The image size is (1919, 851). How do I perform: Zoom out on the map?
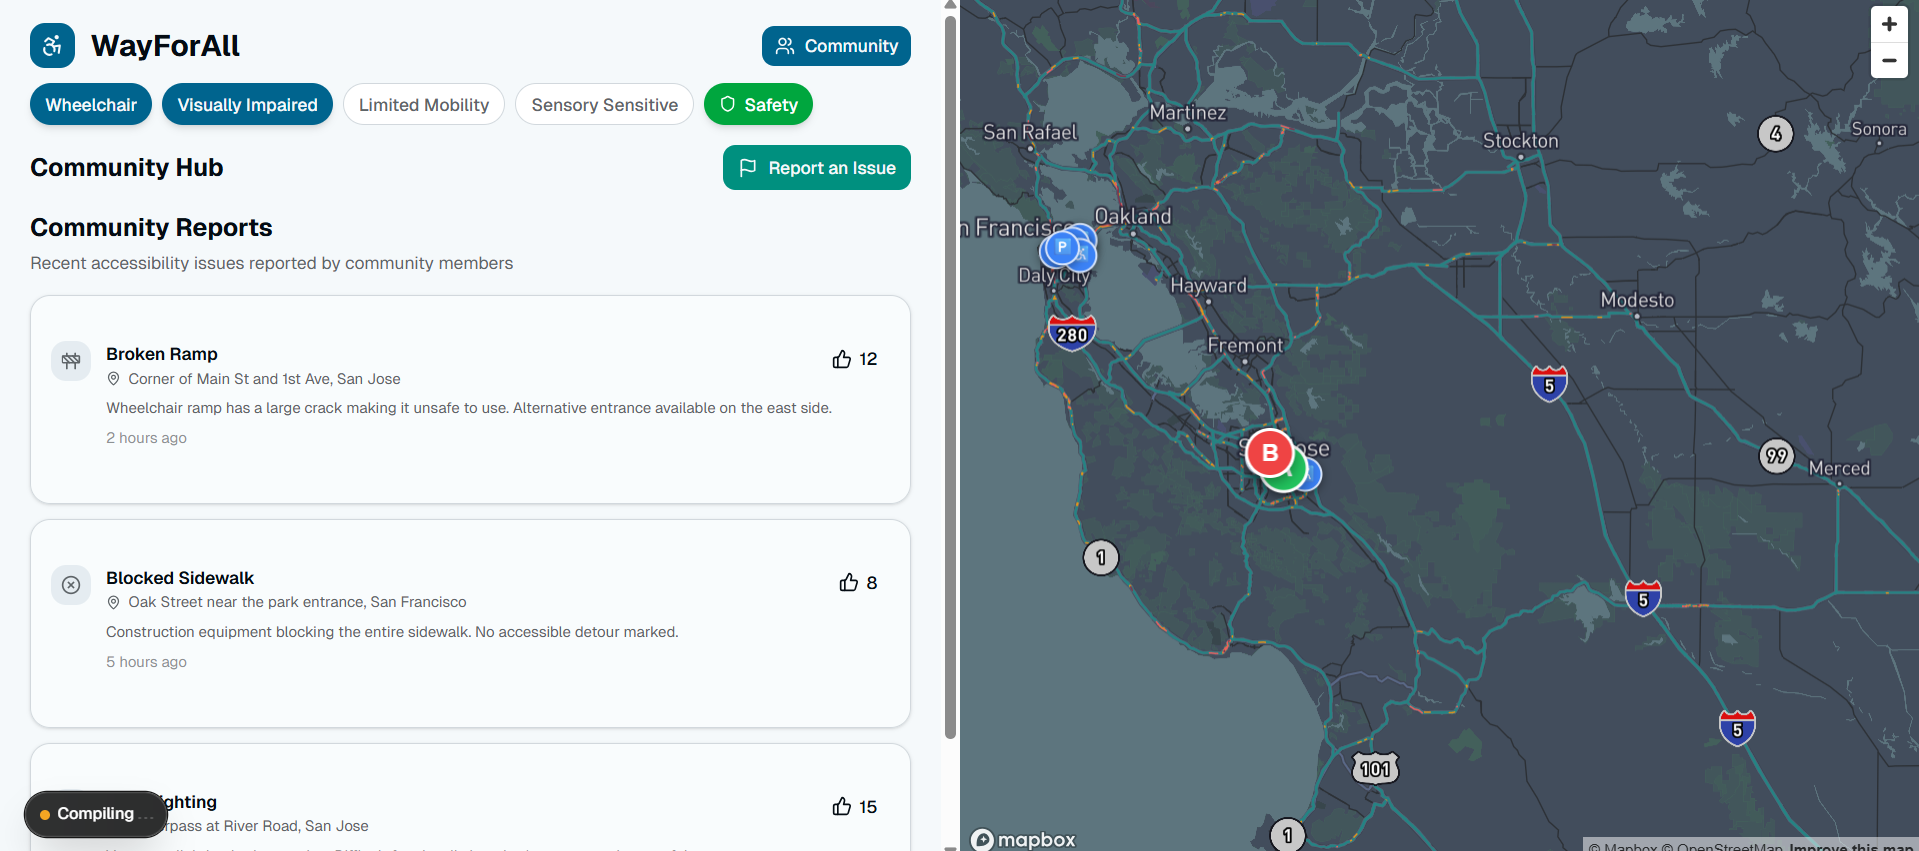pos(1889,60)
